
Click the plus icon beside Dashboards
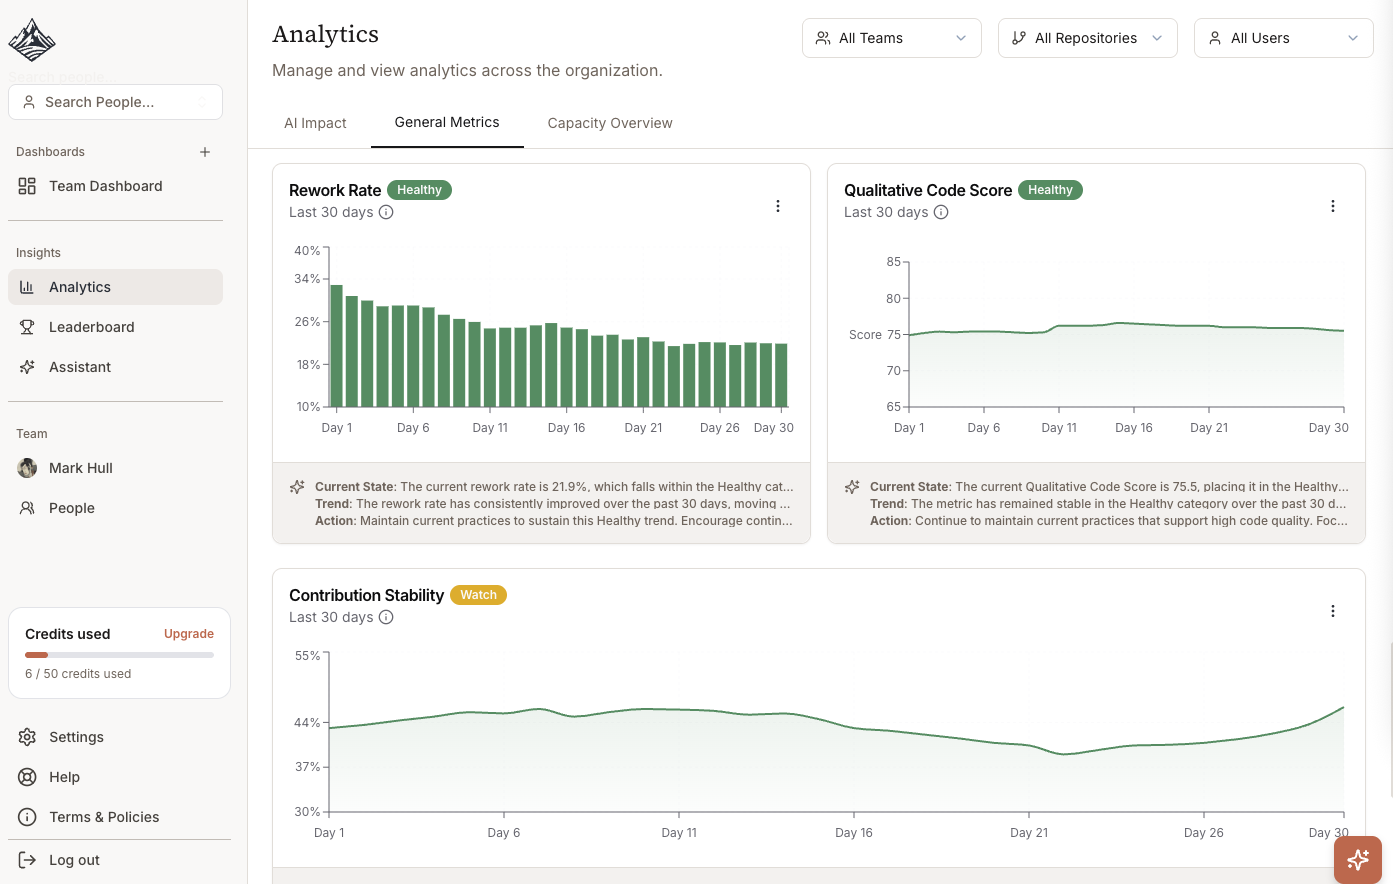205,152
